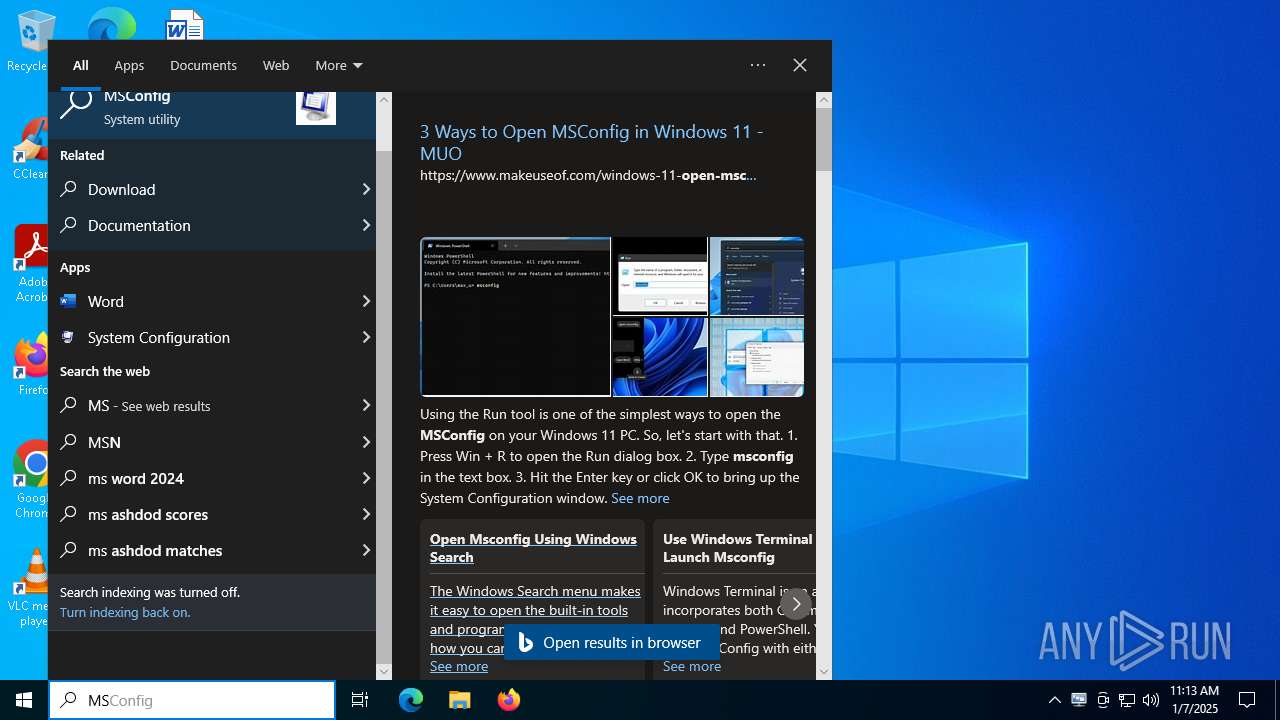
Task: Expand the System Configuration result arrow
Action: click(365, 337)
